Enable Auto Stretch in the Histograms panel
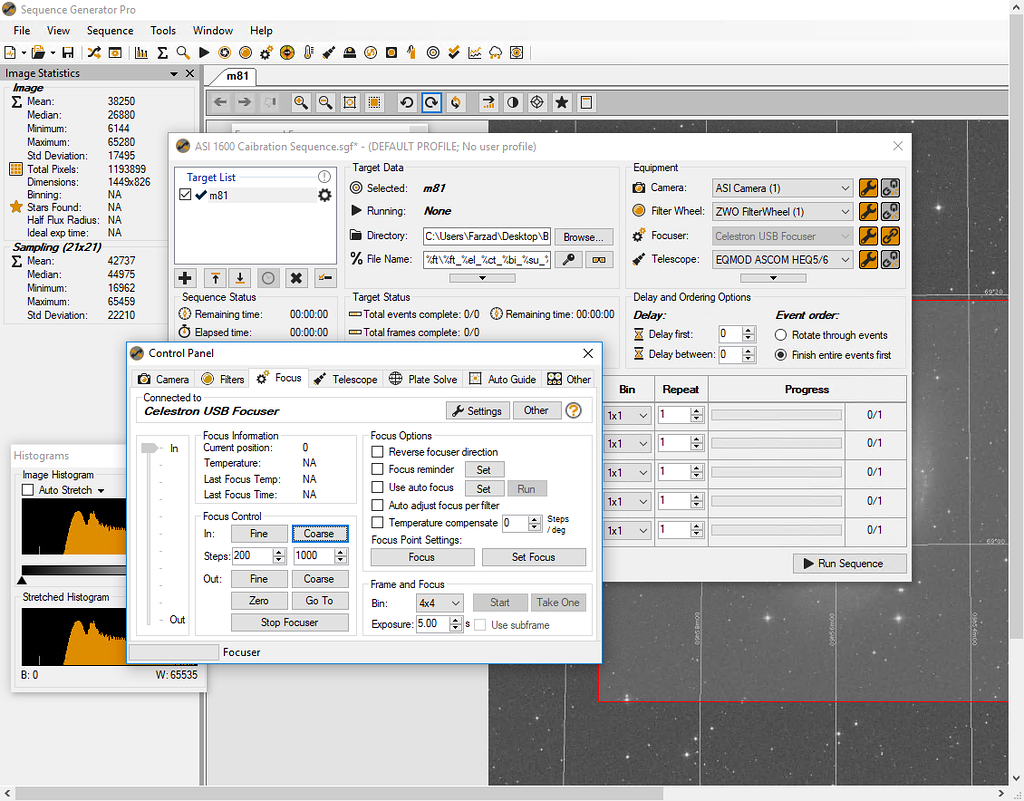This screenshot has height=801, width=1024. pos(27,489)
